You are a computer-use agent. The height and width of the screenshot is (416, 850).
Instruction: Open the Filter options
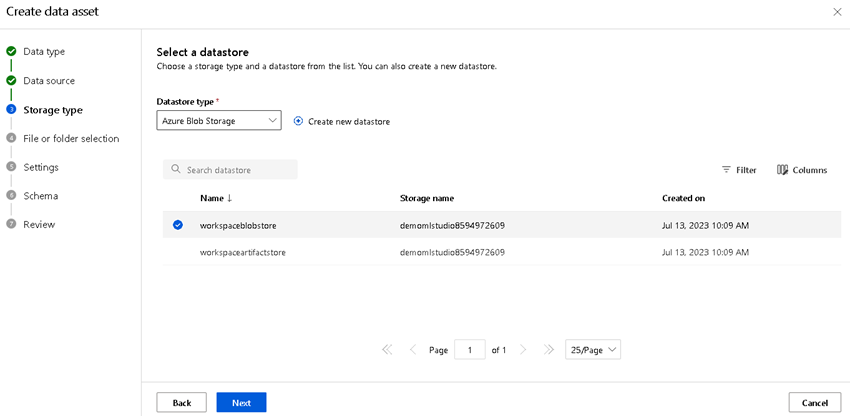[x=739, y=170]
